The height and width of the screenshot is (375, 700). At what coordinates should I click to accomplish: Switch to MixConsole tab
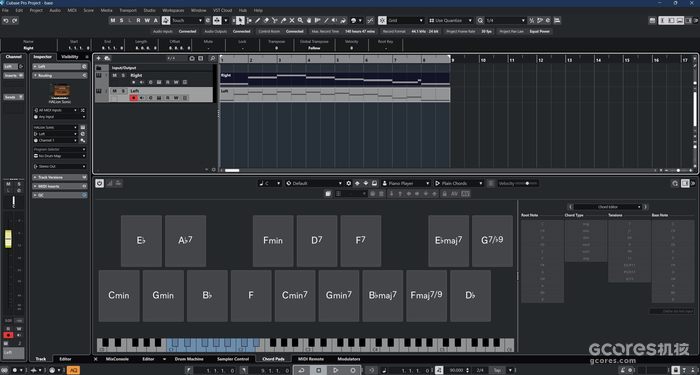click(x=117, y=359)
